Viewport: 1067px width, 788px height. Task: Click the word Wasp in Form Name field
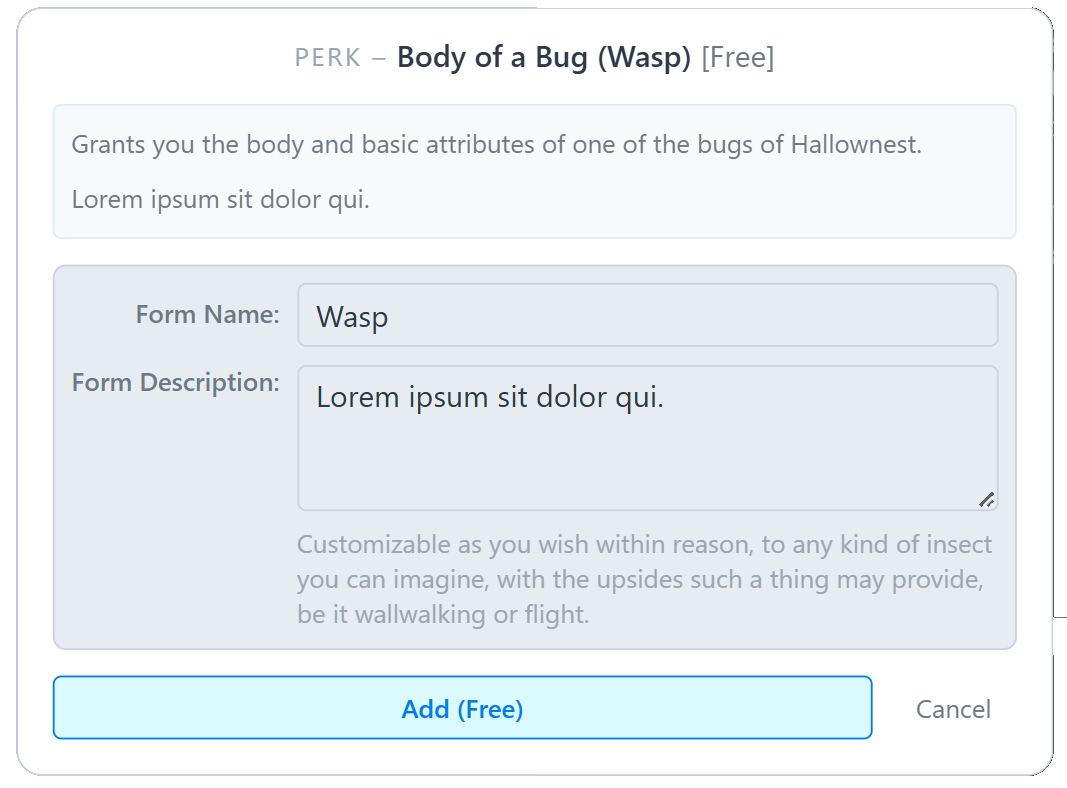click(352, 317)
